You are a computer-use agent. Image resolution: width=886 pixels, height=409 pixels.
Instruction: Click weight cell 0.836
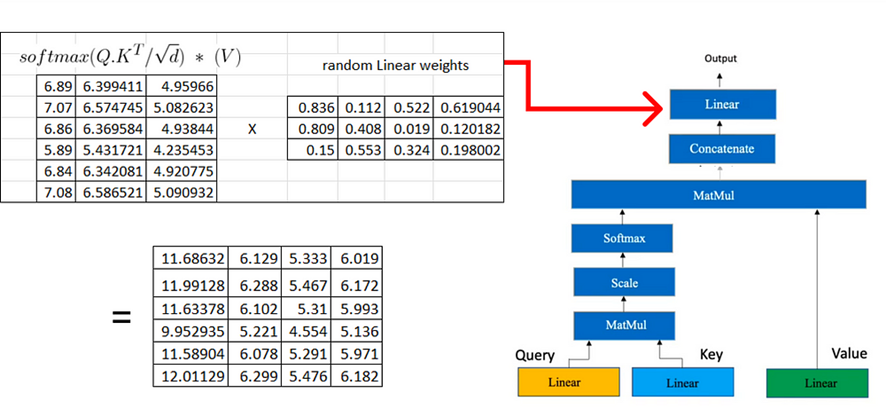(313, 107)
